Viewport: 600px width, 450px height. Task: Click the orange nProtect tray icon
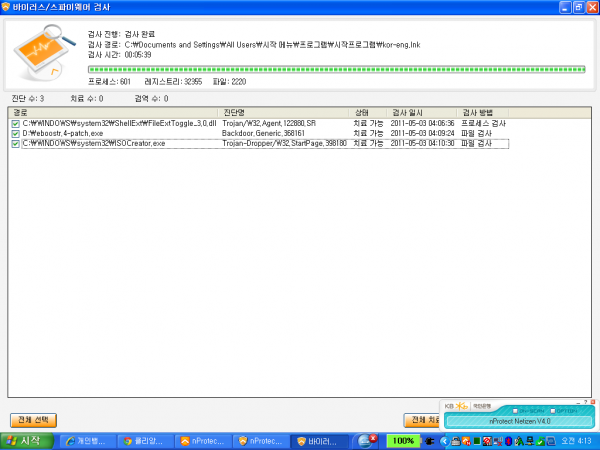tap(466, 441)
